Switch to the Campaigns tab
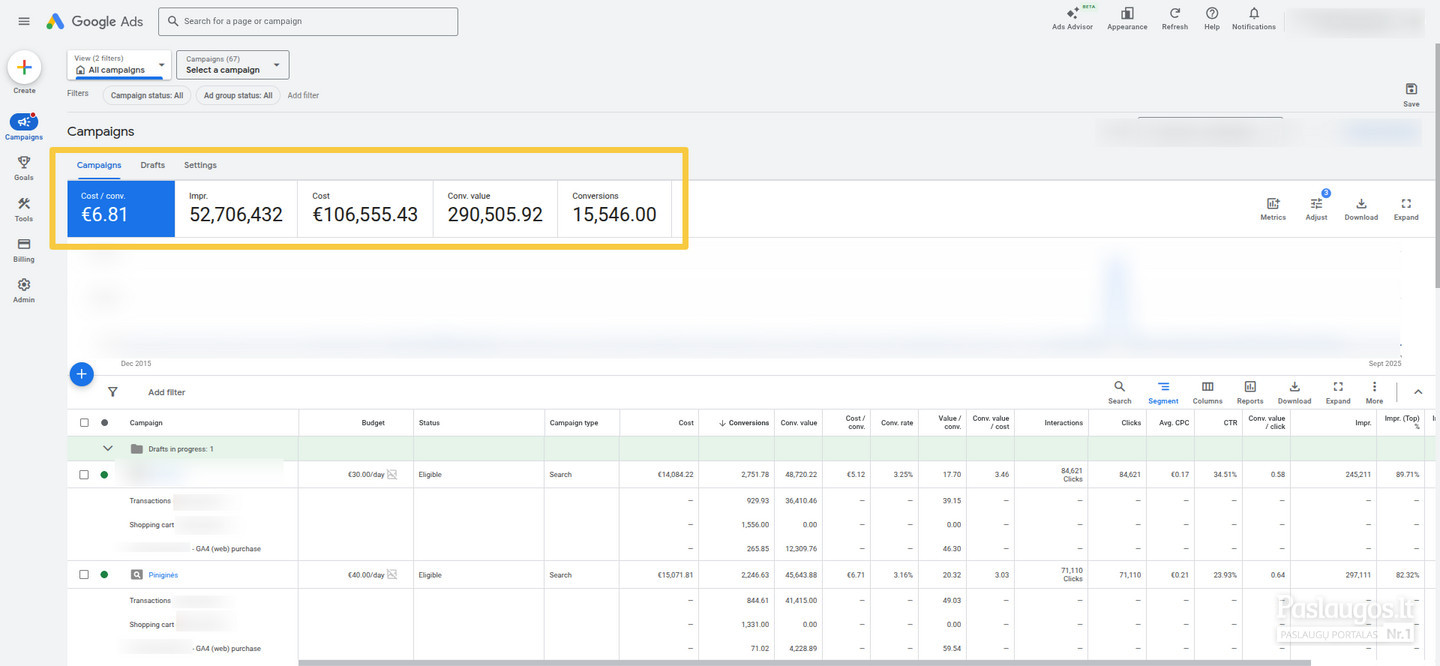Image resolution: width=1440 pixels, height=666 pixels. 99,165
